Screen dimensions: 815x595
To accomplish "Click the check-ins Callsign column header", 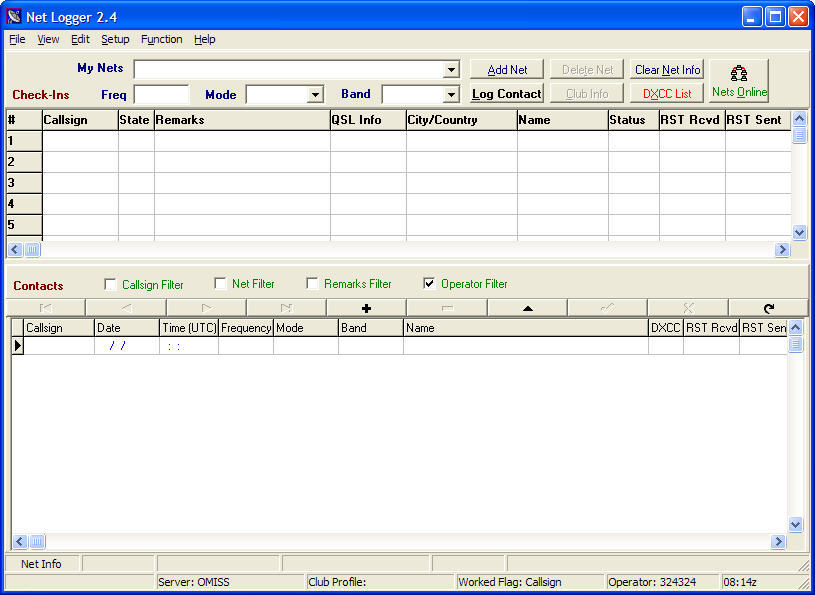I will tap(80, 120).
